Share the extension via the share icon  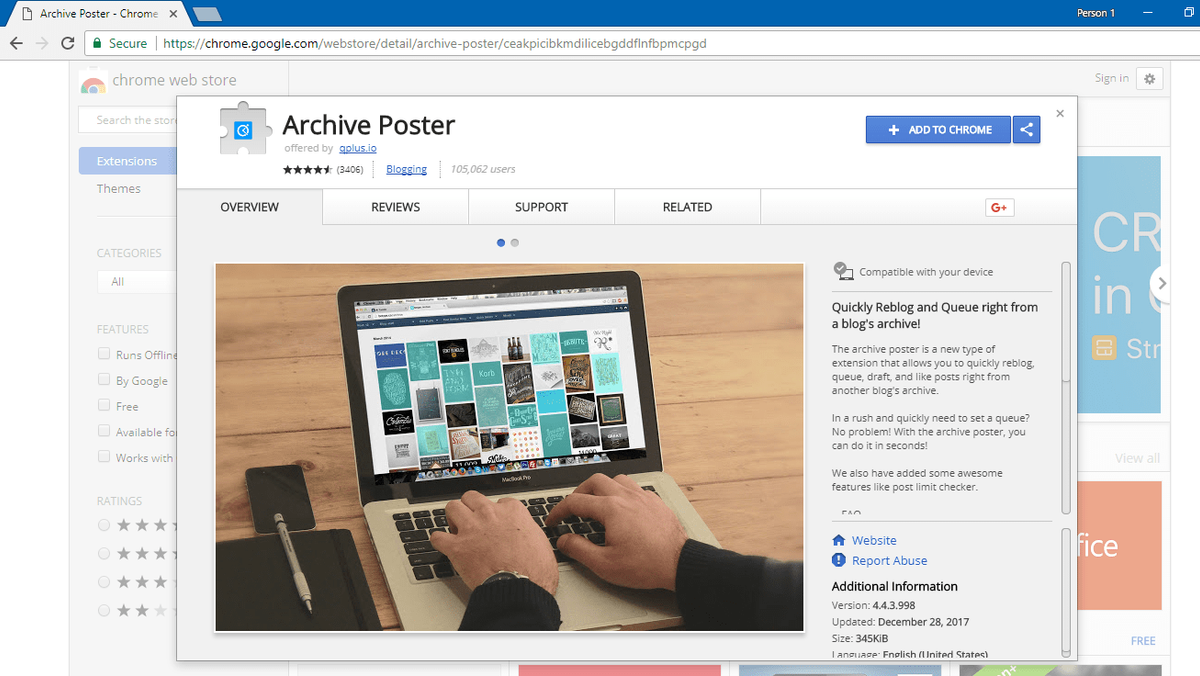[1026, 129]
